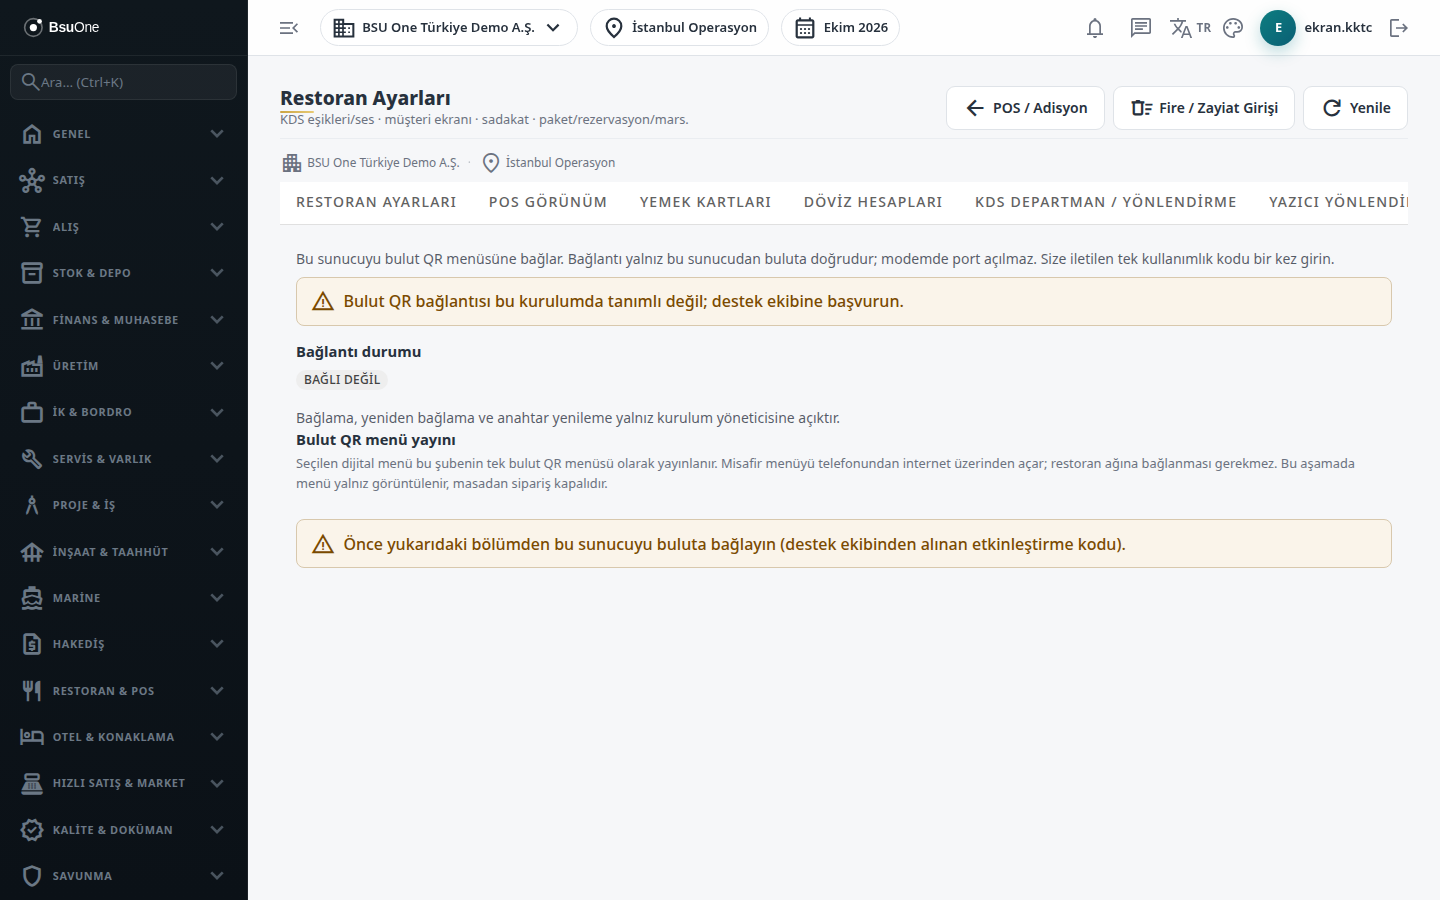Image resolution: width=1440 pixels, height=900 pixels.
Task: Expand the HAKEDİŞ chevron
Action: (x=217, y=644)
